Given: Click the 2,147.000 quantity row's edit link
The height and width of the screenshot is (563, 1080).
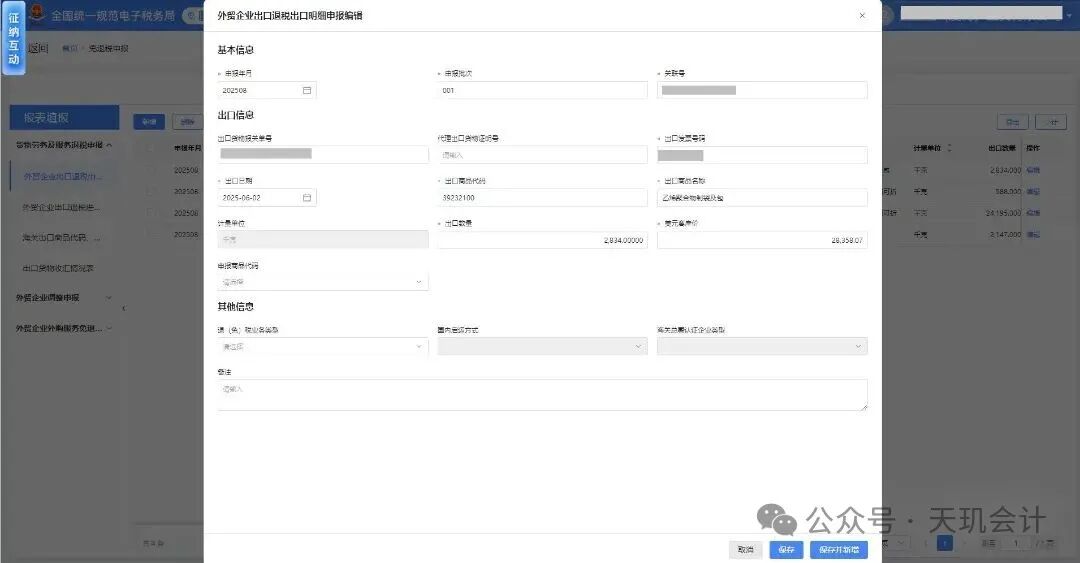Looking at the screenshot, I should pos(1033,234).
